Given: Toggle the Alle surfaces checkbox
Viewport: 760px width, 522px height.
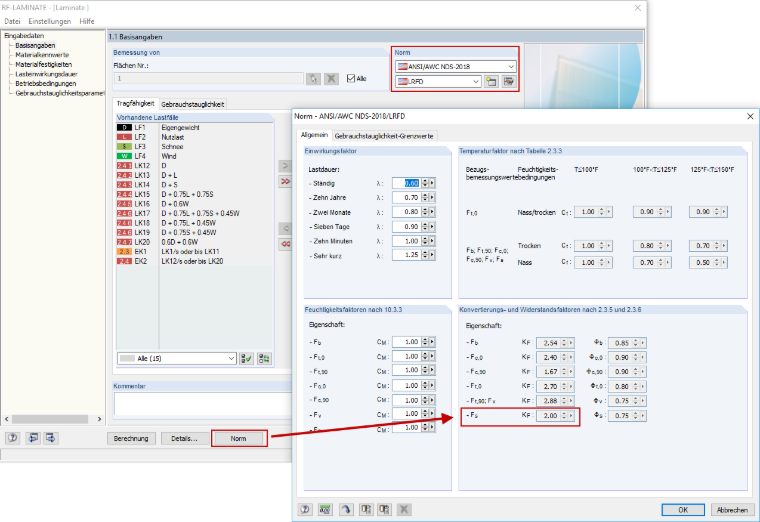Looking at the screenshot, I should click(x=351, y=79).
